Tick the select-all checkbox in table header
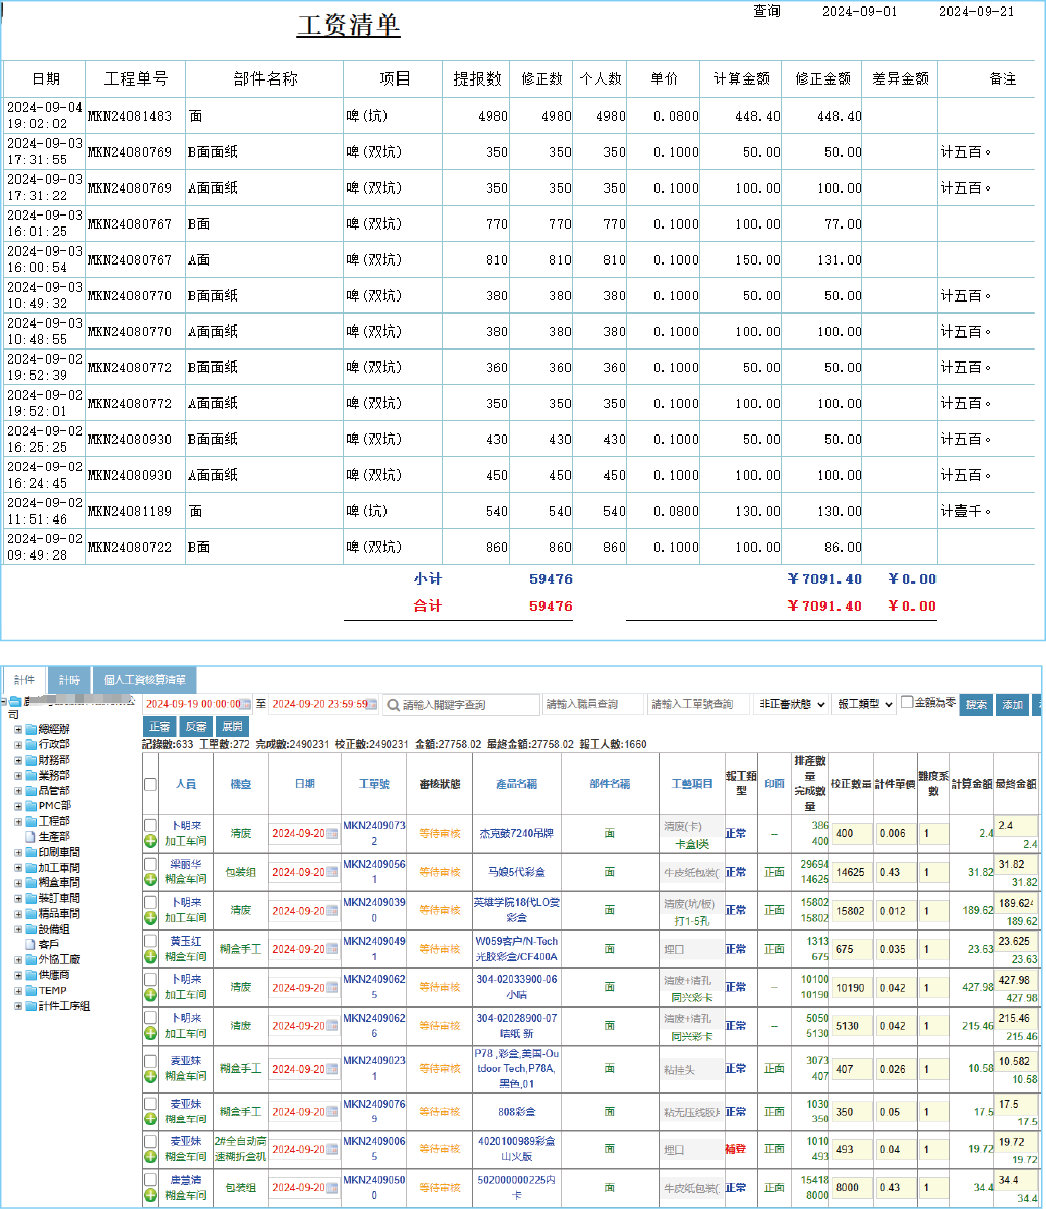The height and width of the screenshot is (1209, 1046). pos(150,784)
